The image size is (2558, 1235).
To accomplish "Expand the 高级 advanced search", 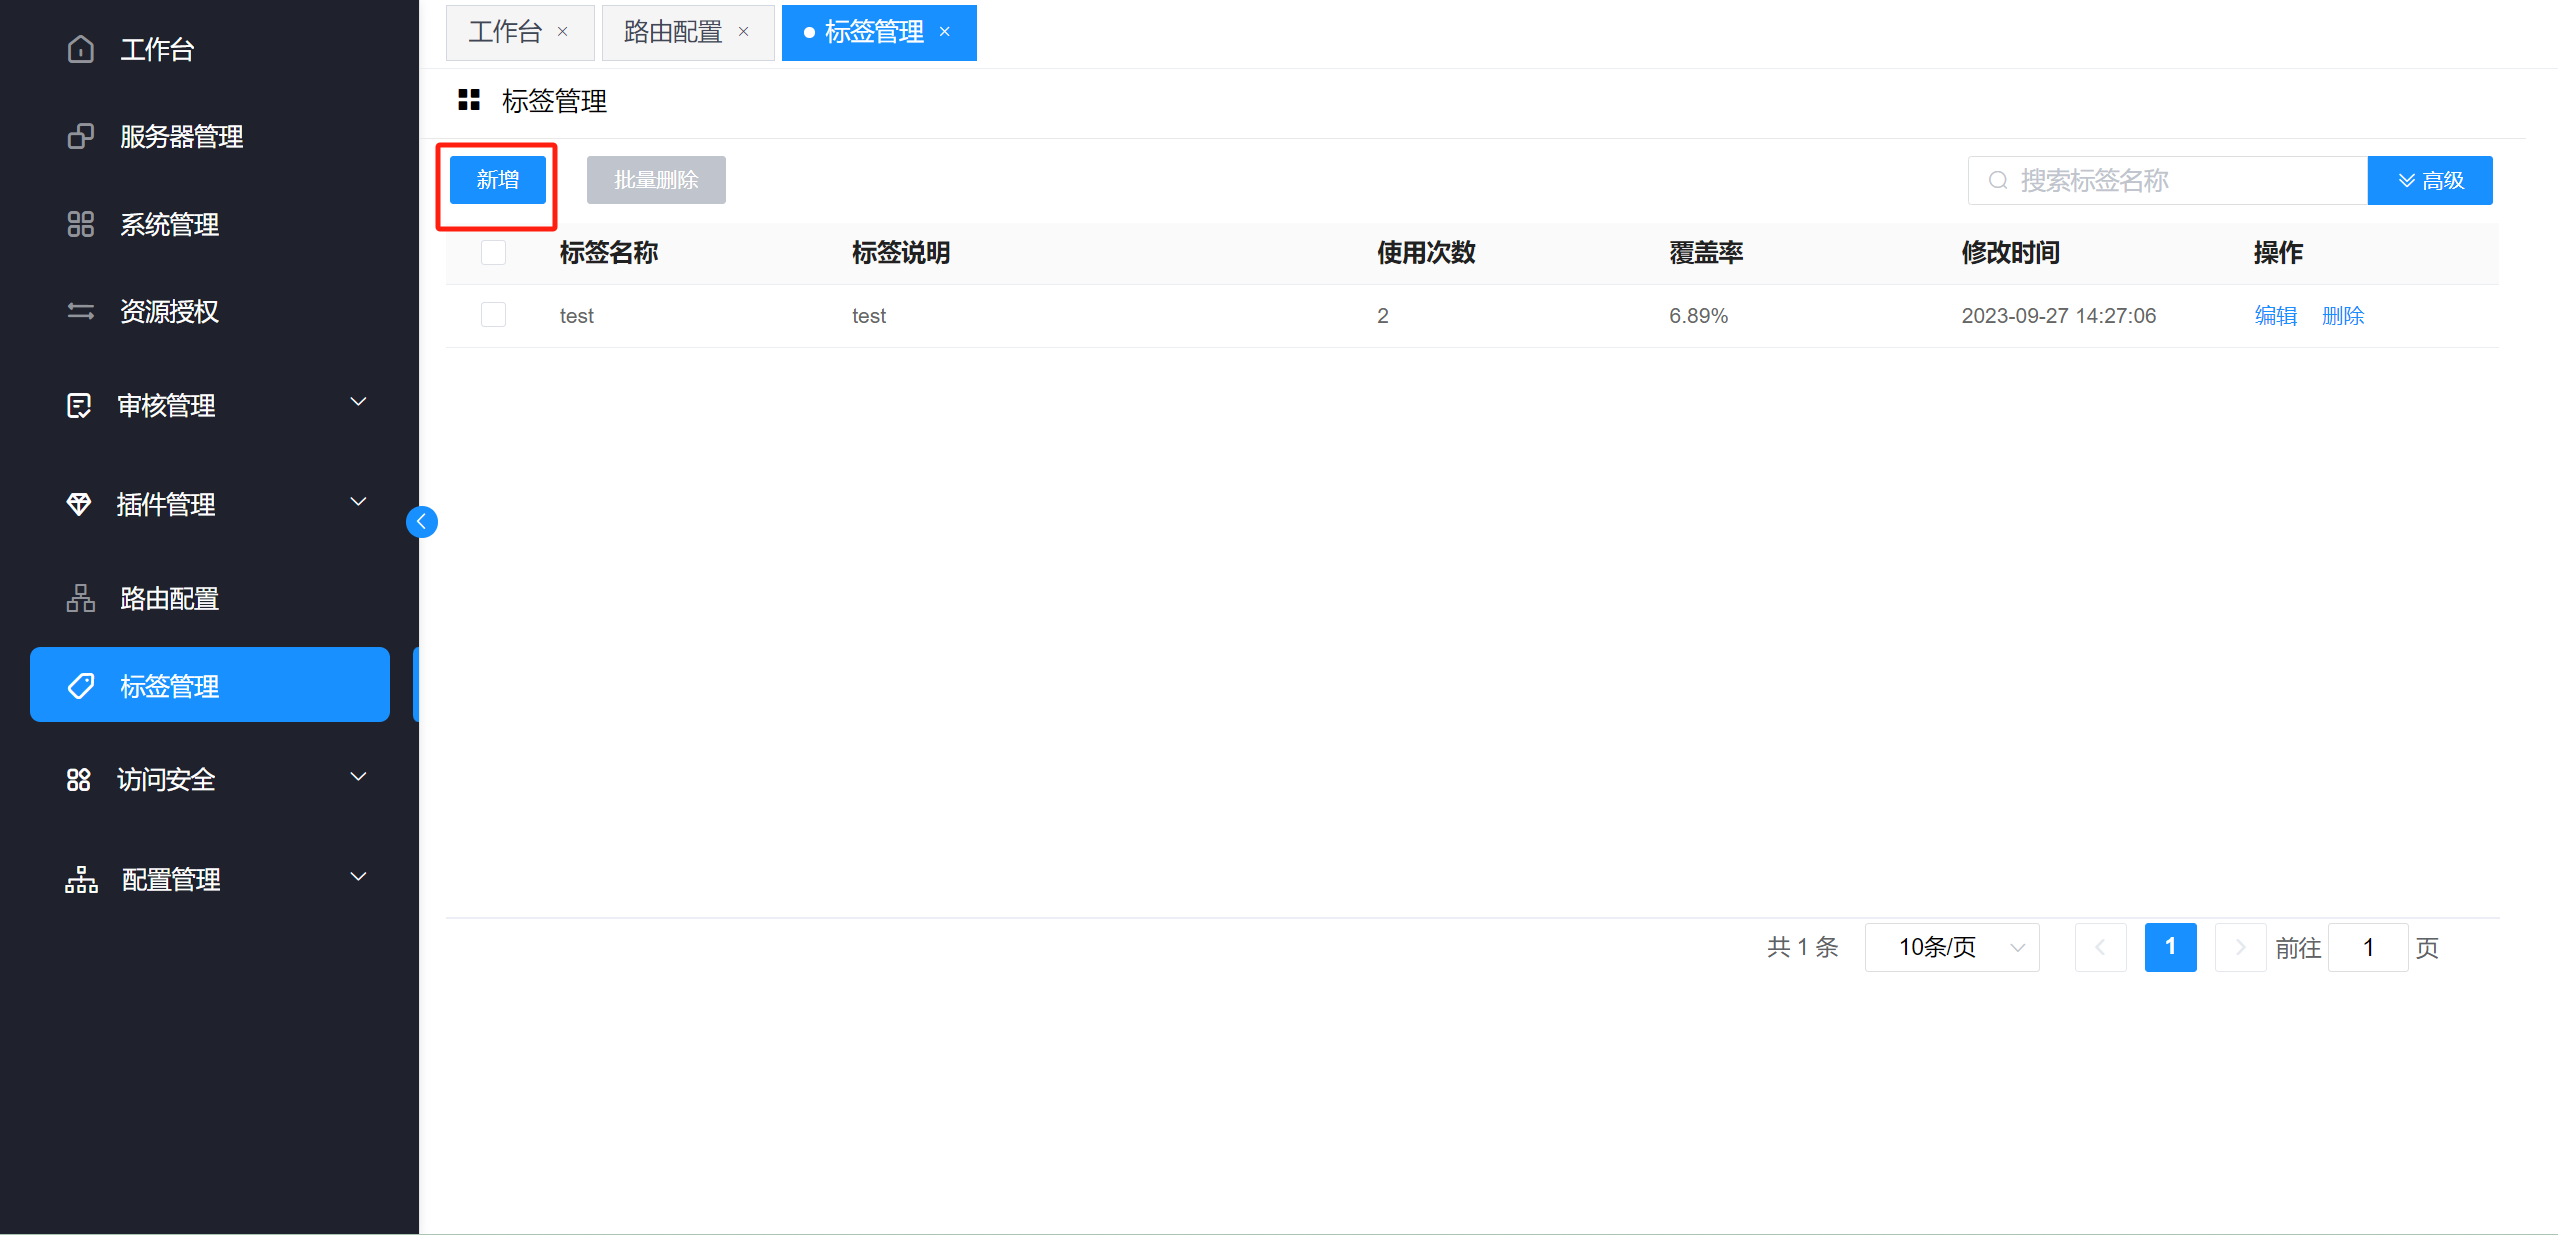I will click(x=2430, y=180).
